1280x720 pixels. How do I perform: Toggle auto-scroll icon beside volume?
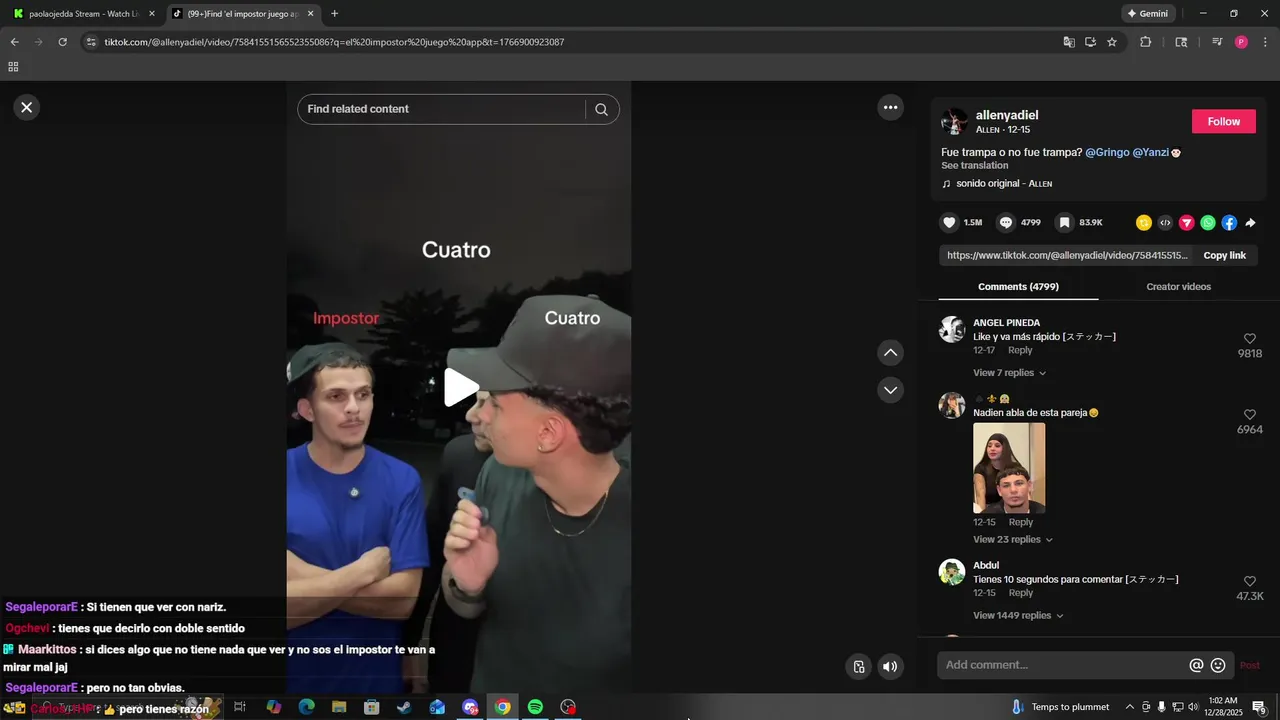pos(858,667)
